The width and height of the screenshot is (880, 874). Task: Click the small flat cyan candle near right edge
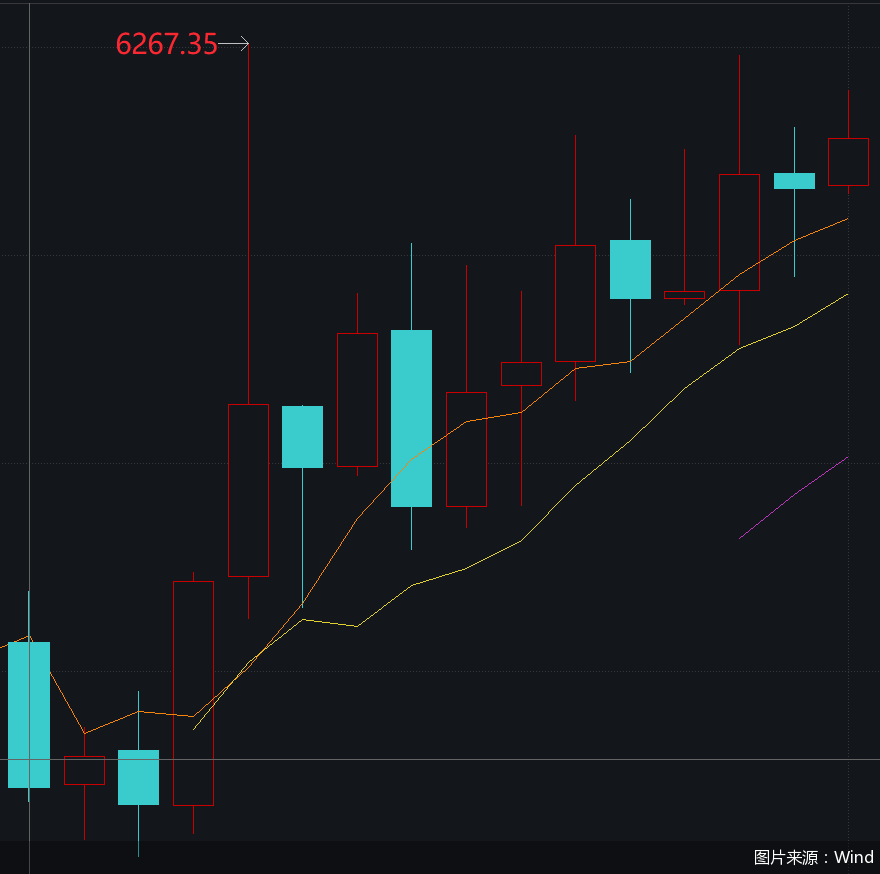(x=794, y=181)
